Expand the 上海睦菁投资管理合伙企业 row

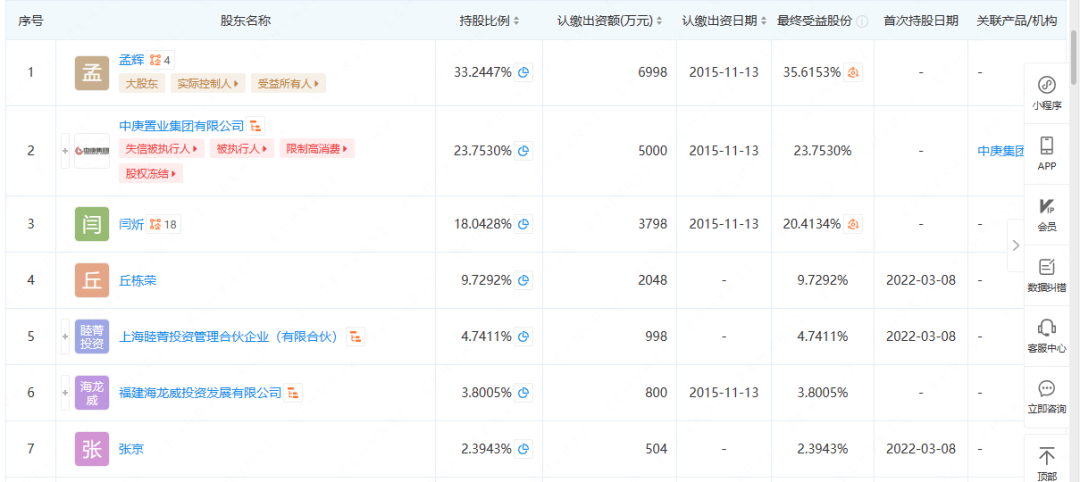66,336
